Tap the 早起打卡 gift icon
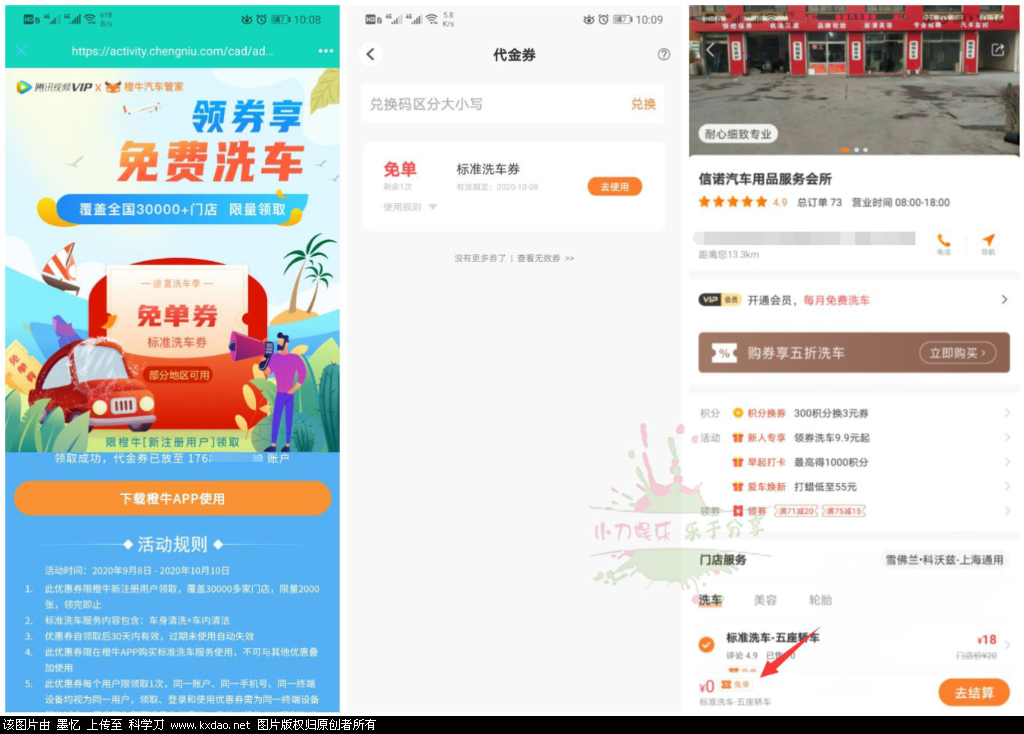 click(738, 462)
